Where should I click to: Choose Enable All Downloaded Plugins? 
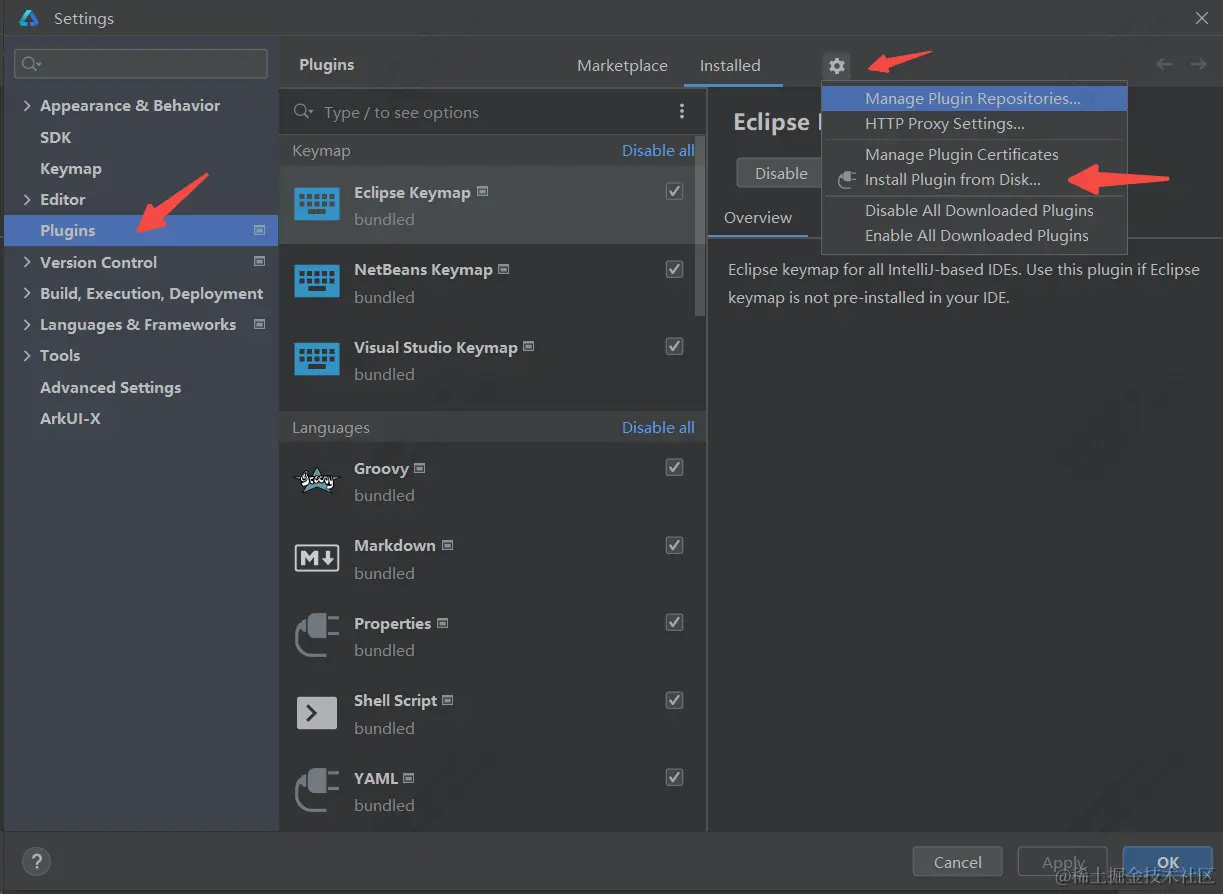tap(974, 236)
